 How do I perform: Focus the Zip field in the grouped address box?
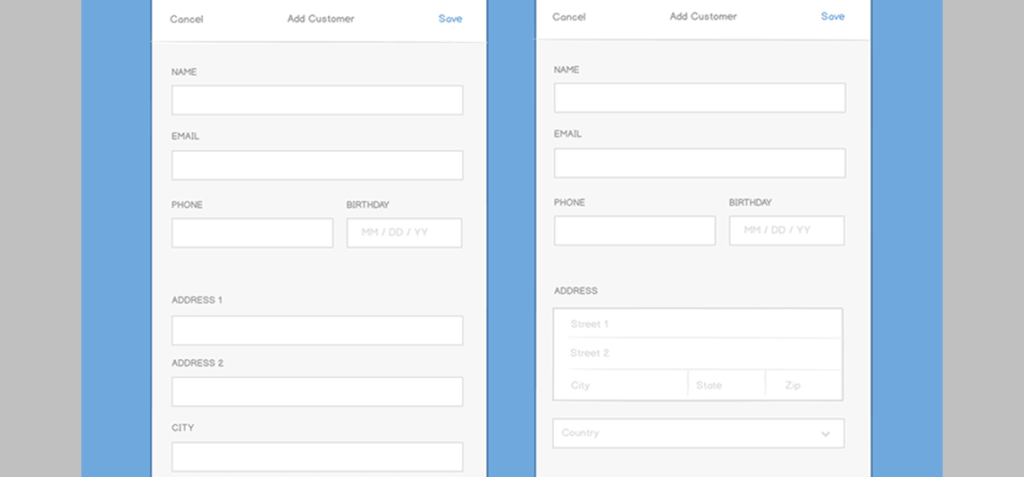click(804, 385)
